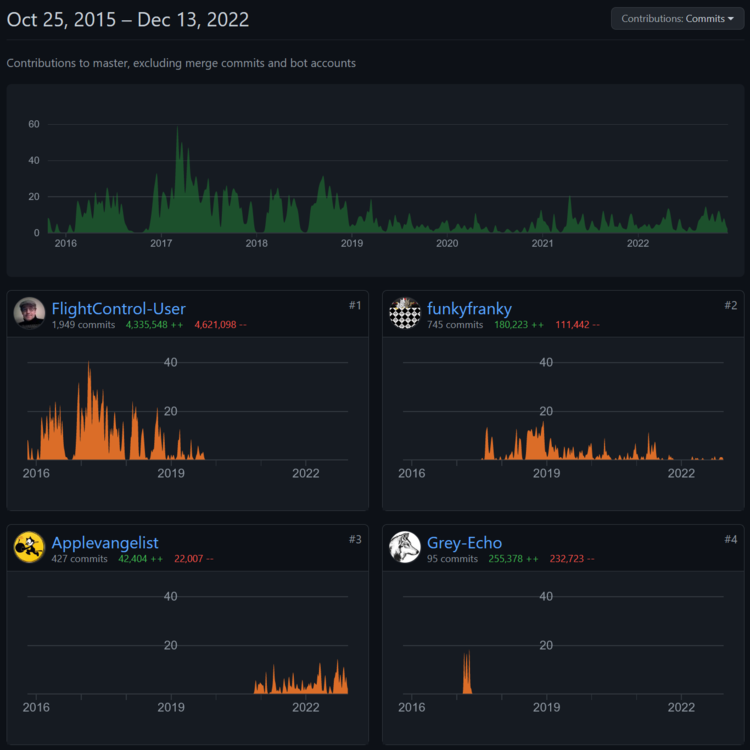Click Applevangelist's orange commit activity chart

(301, 677)
